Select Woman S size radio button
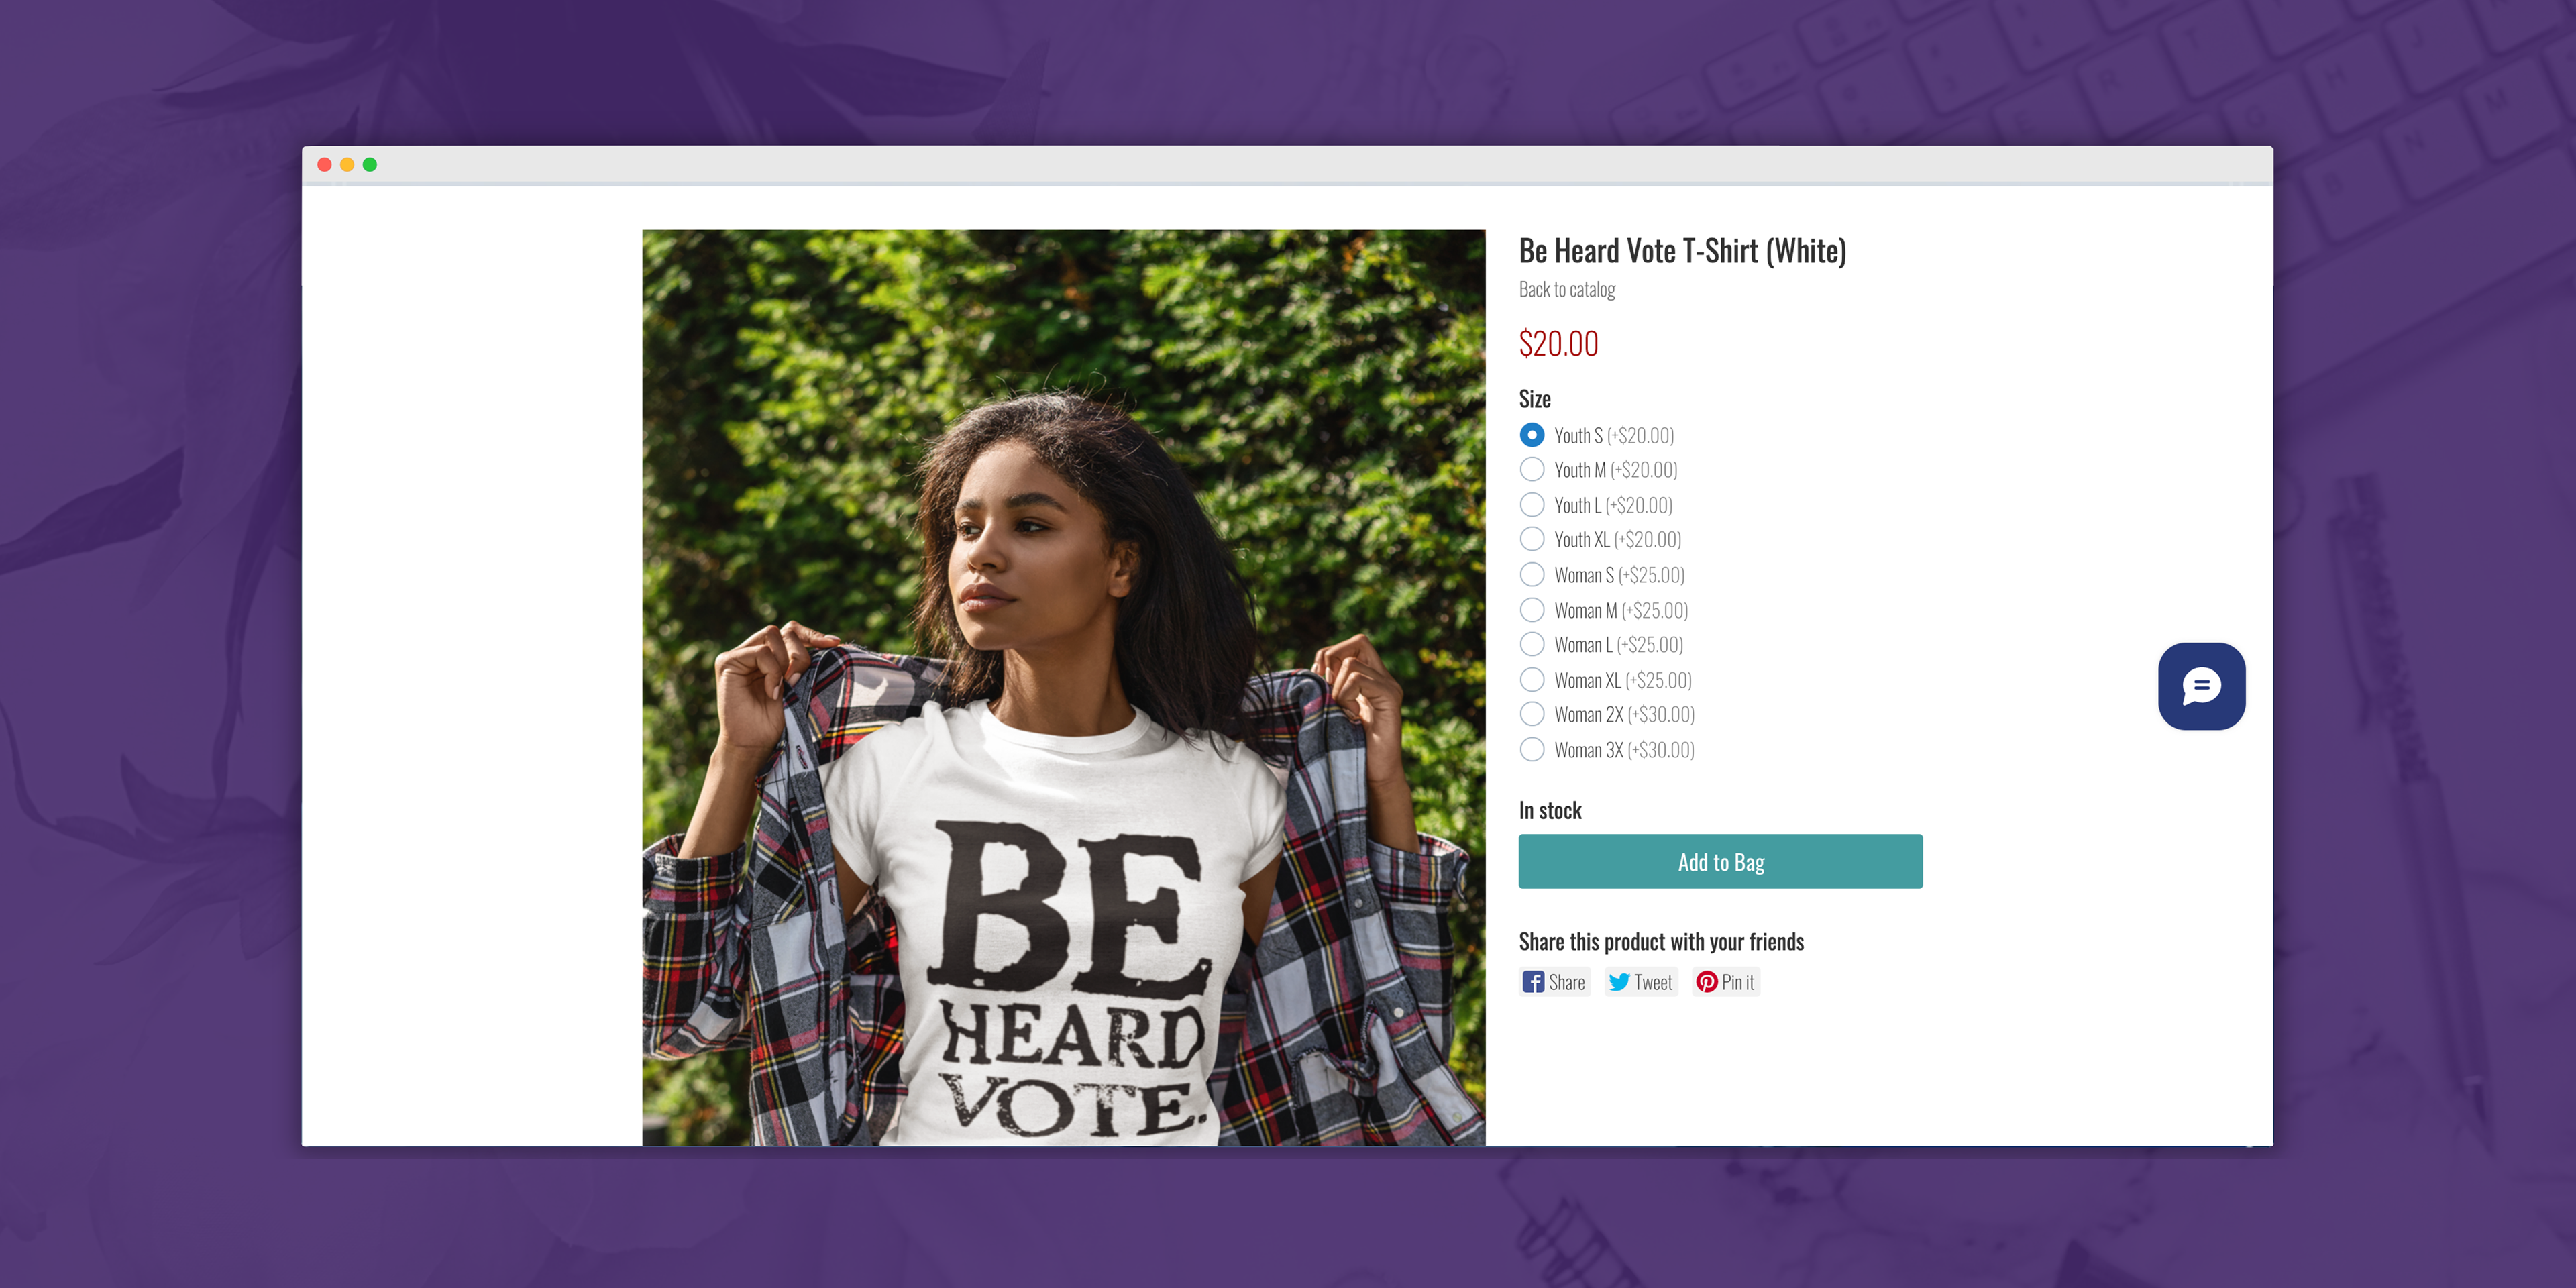The height and width of the screenshot is (1288, 2576). (1531, 574)
